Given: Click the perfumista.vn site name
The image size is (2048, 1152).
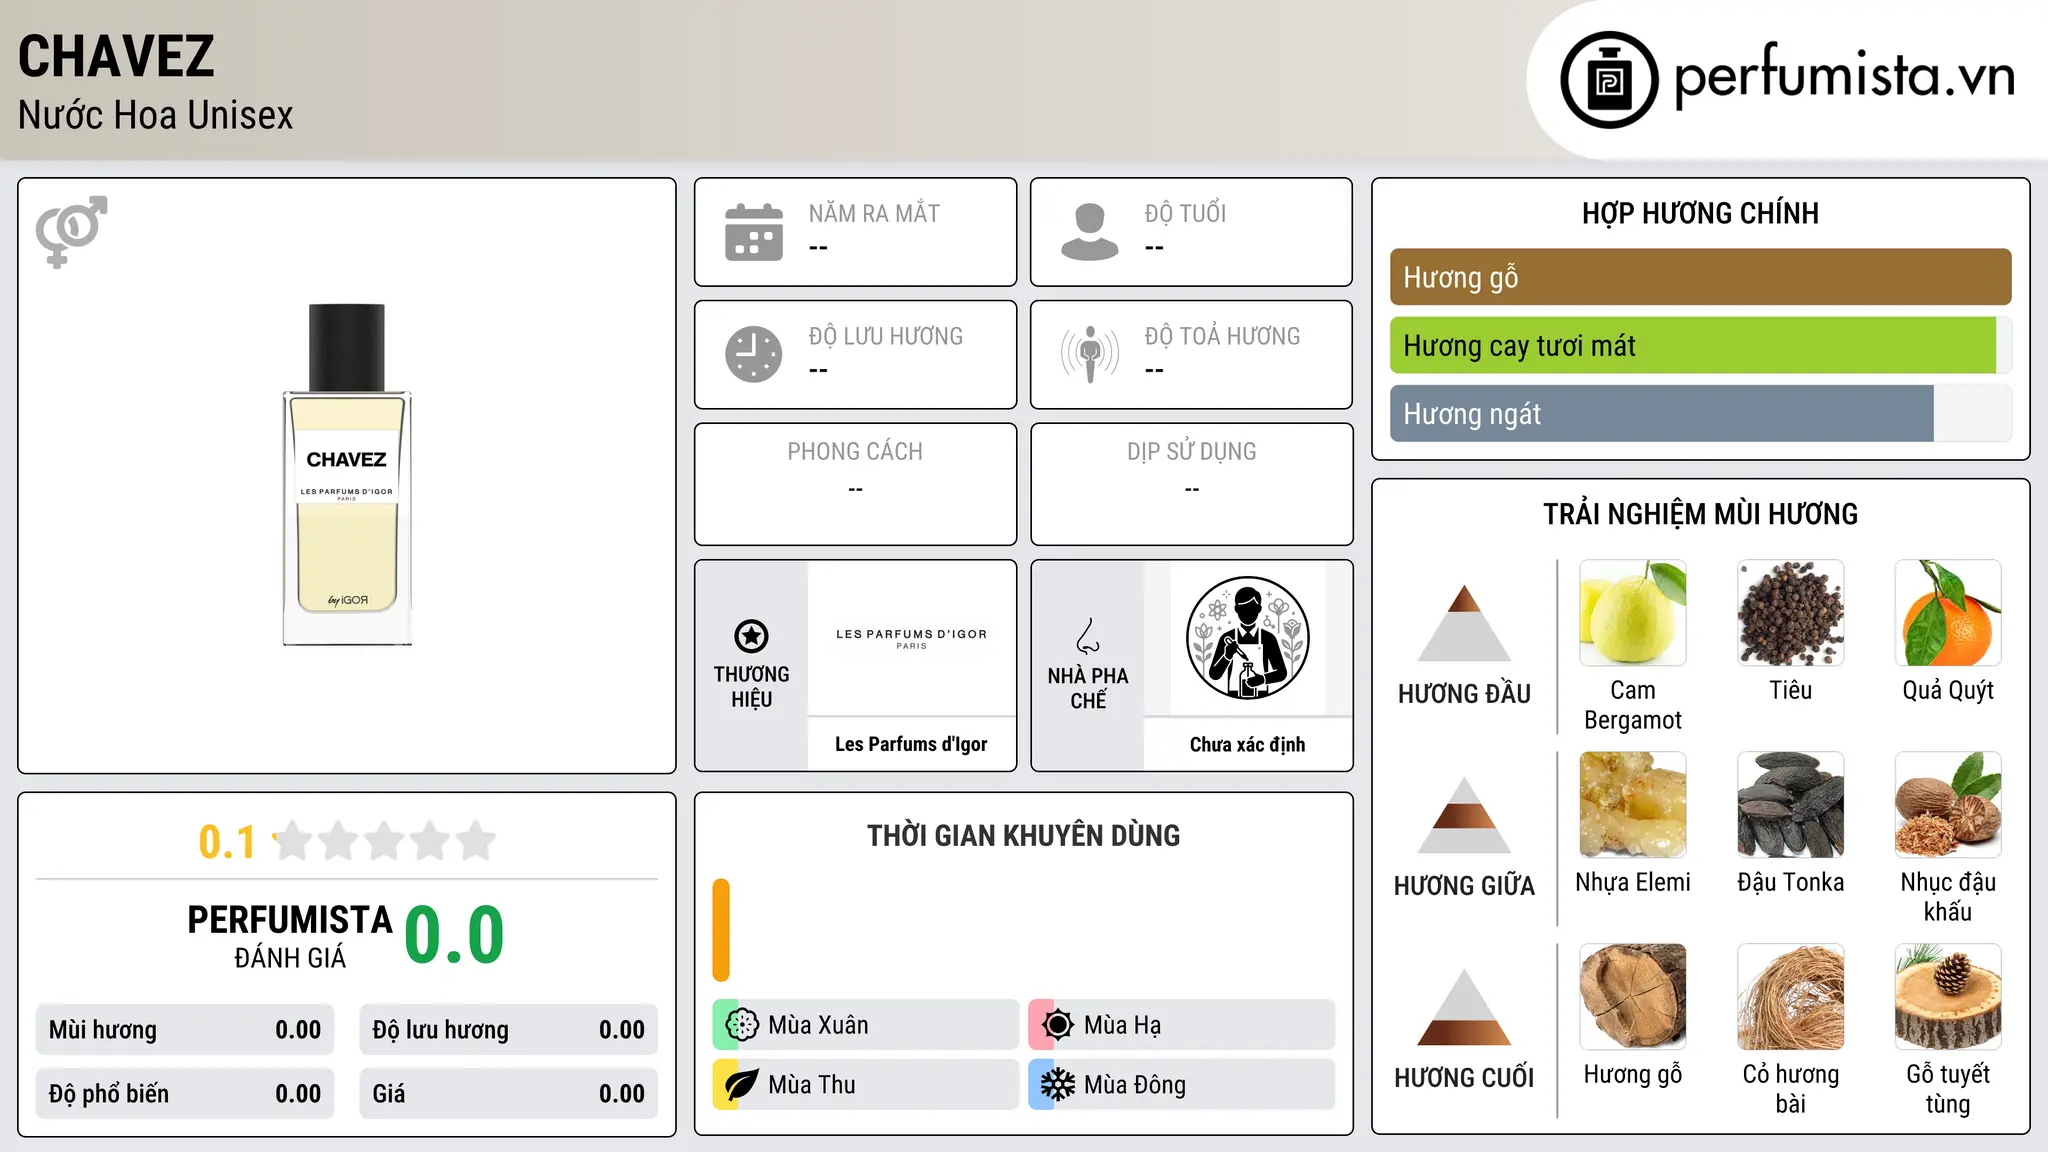Looking at the screenshot, I should point(1845,75).
